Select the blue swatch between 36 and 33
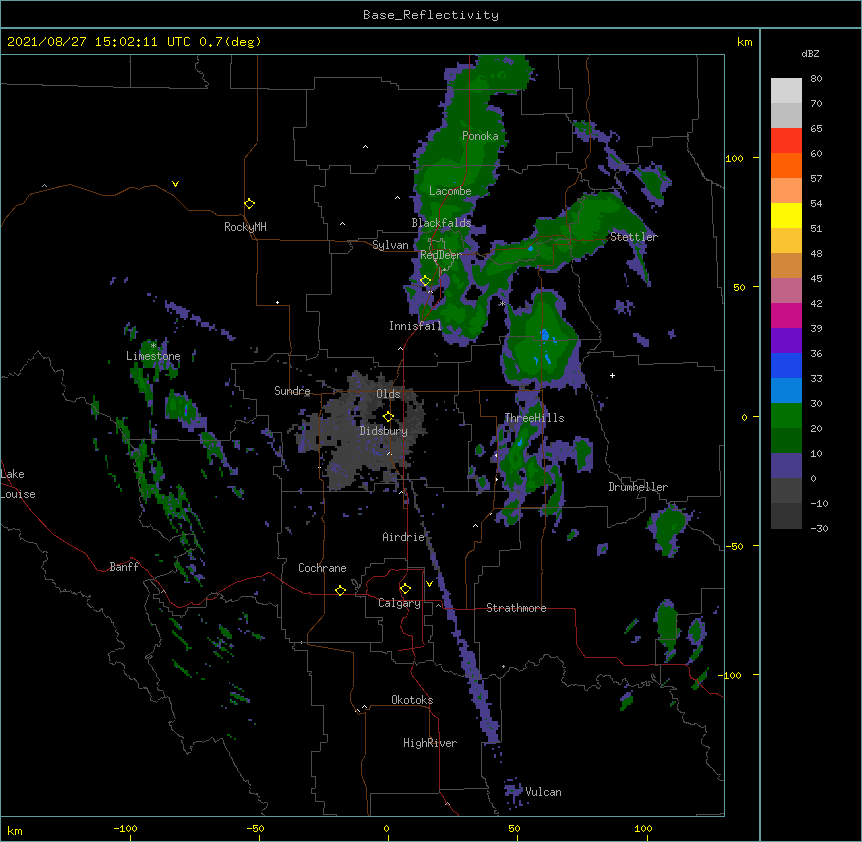The image size is (862, 842). tap(786, 365)
